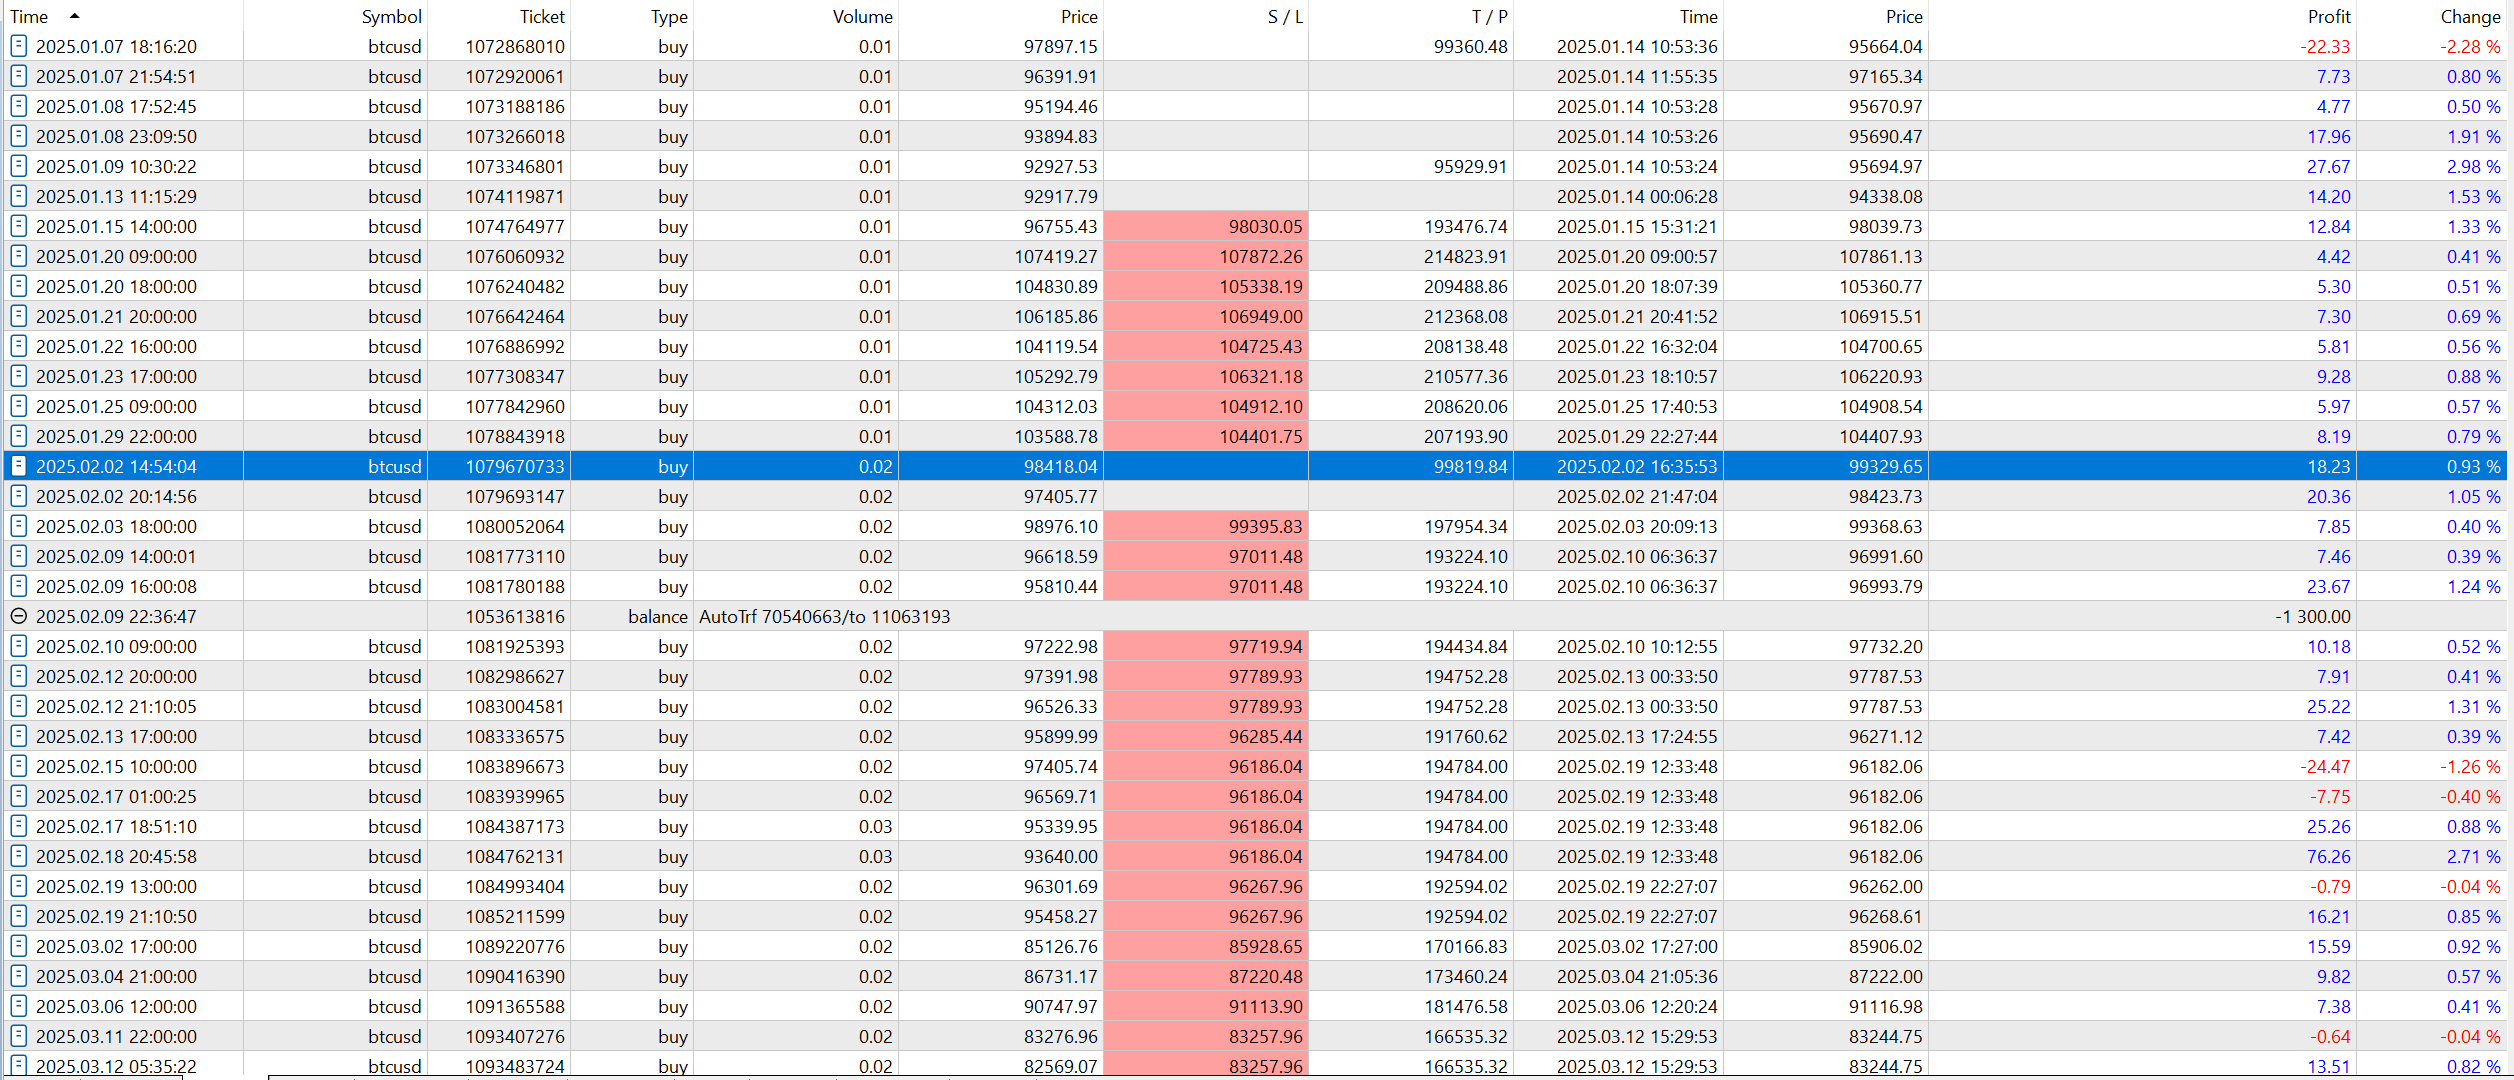Select the AutoTrf 70540663/to 11063193 balance row
Viewport: 2514px width, 1080px height.
pyautogui.click(x=824, y=616)
